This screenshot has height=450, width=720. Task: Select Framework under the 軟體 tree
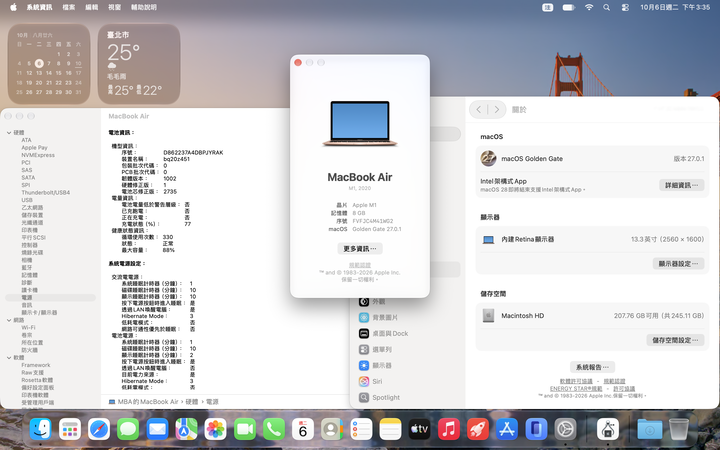tap(36, 365)
